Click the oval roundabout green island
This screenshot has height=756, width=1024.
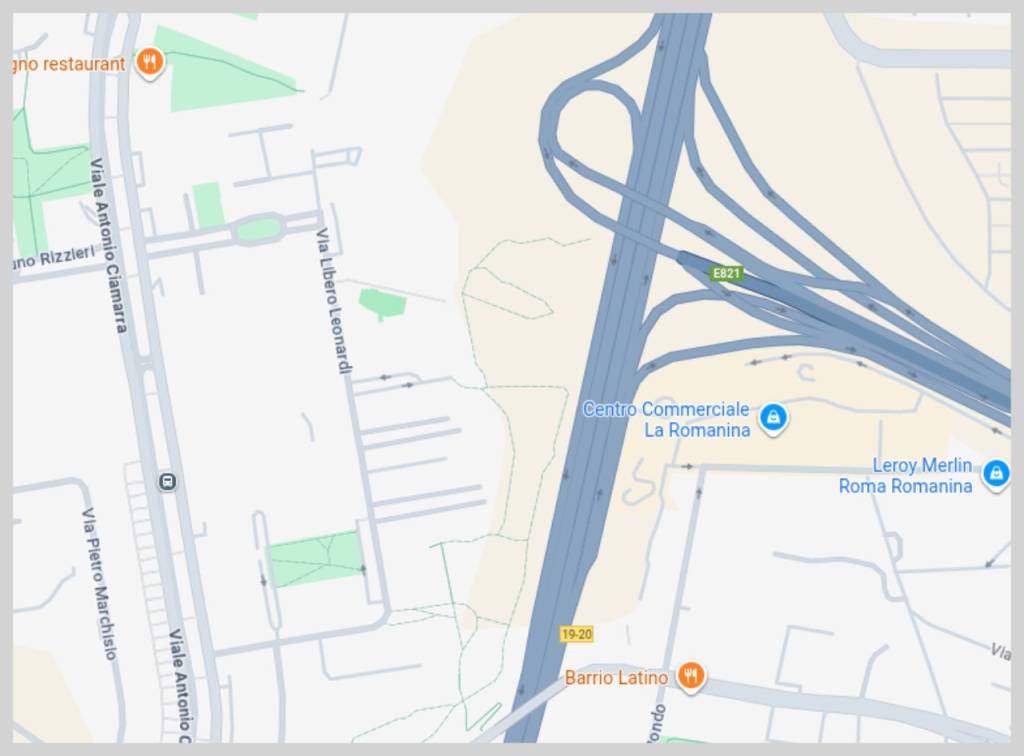(x=258, y=229)
